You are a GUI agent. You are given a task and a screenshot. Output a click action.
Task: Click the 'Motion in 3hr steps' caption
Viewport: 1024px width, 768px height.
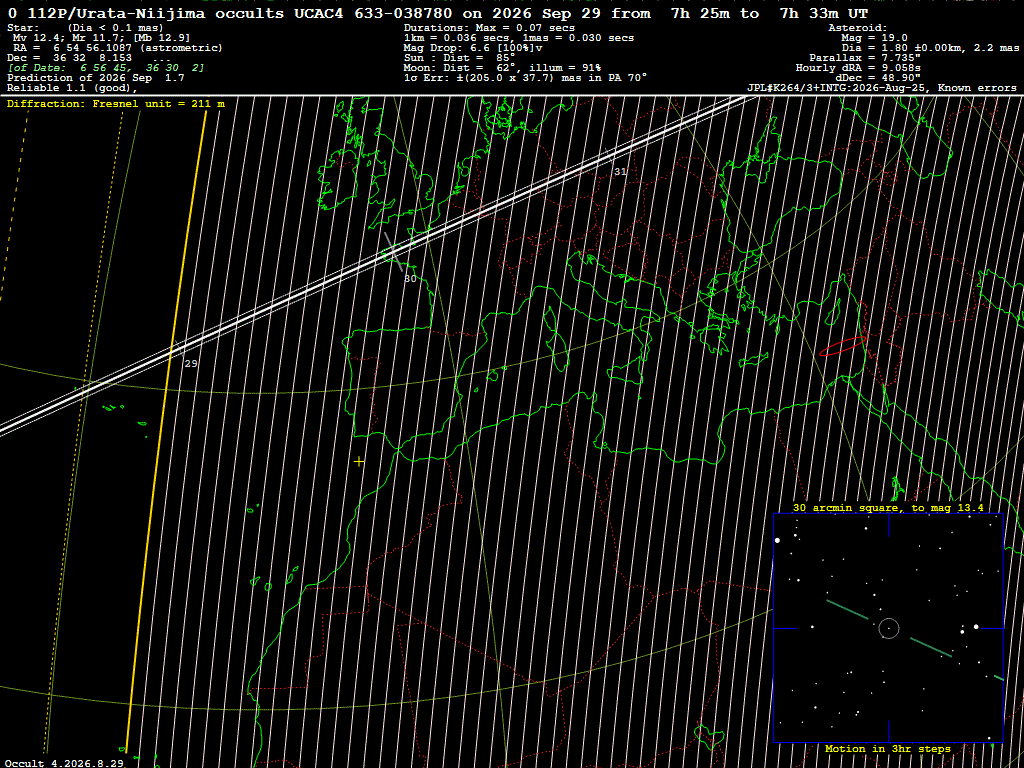click(x=888, y=748)
